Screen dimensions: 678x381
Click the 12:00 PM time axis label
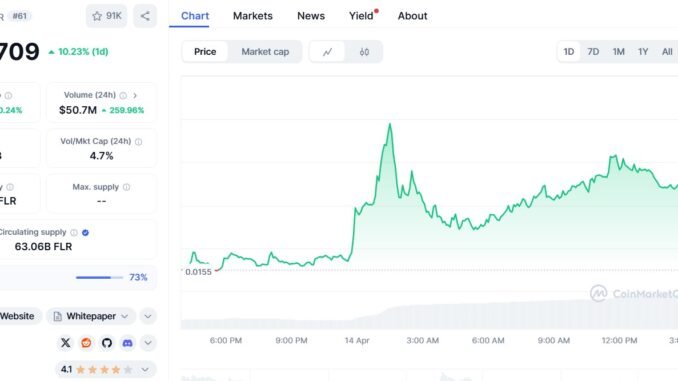pyautogui.click(x=619, y=341)
